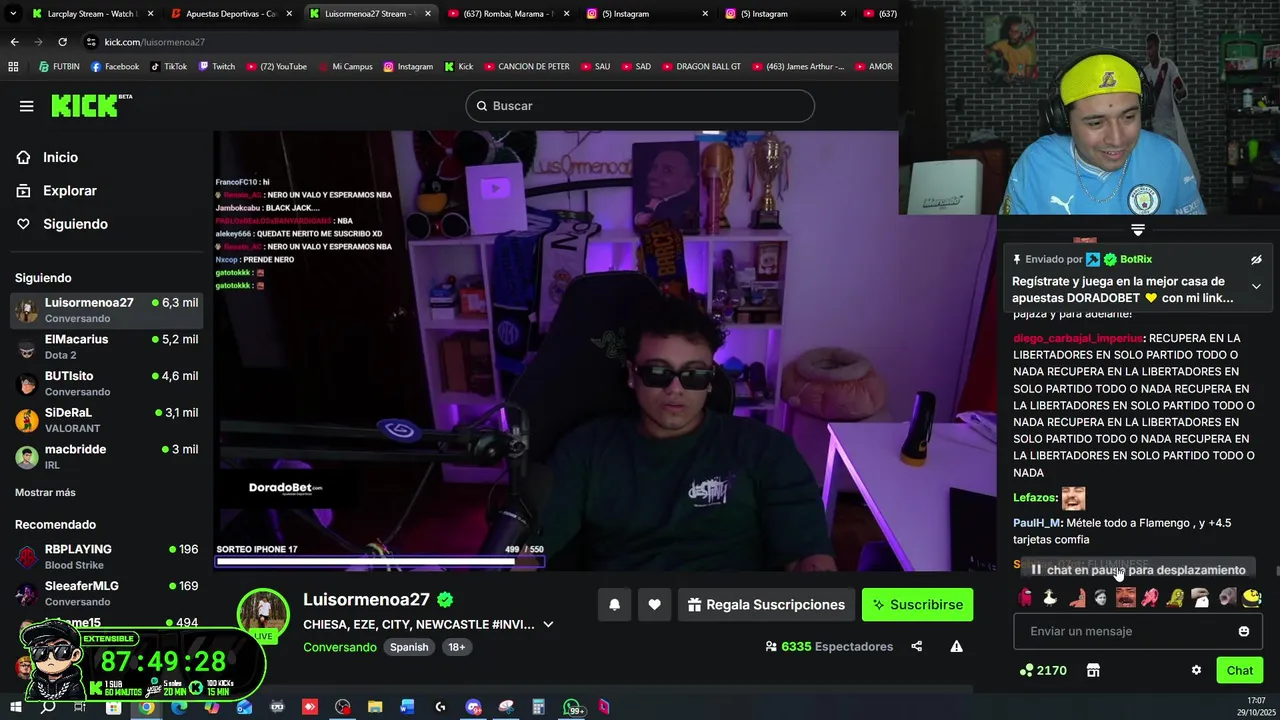Send message with Chat button
Viewport: 1280px width, 720px height.
1240,671
